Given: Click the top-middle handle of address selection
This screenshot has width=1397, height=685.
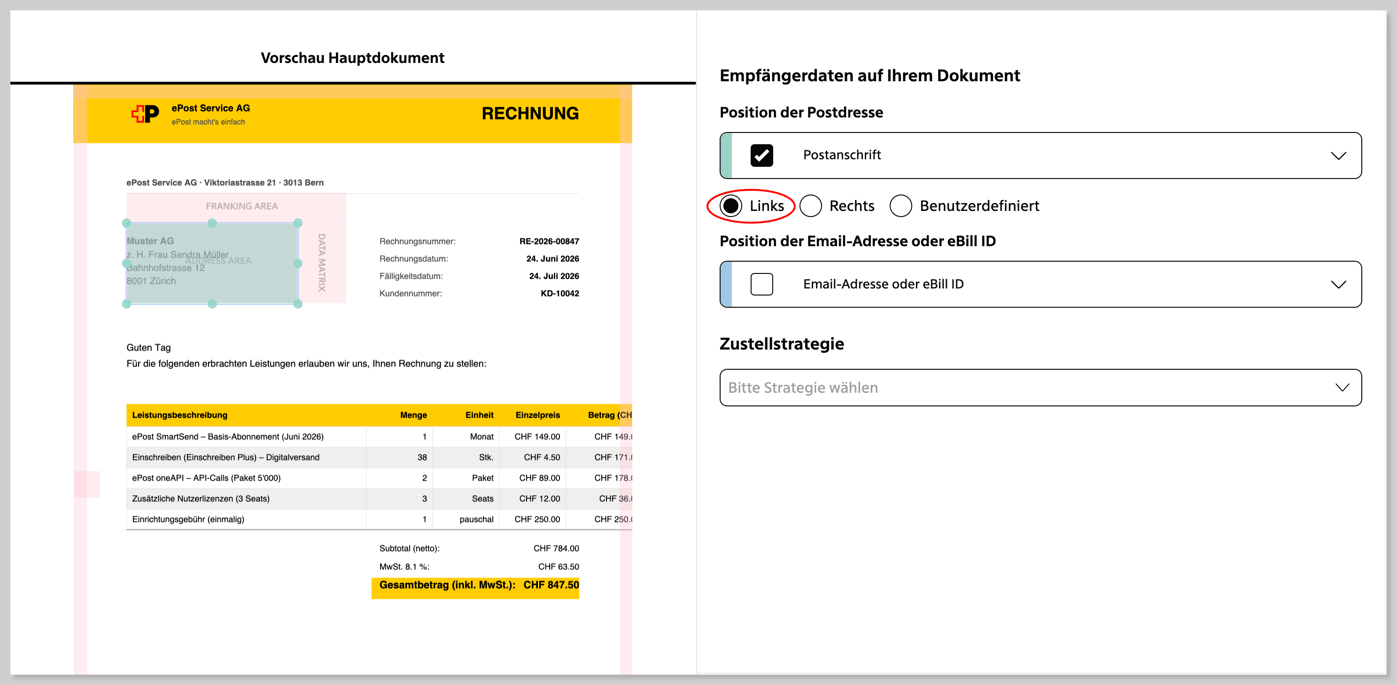Looking at the screenshot, I should click(x=212, y=223).
